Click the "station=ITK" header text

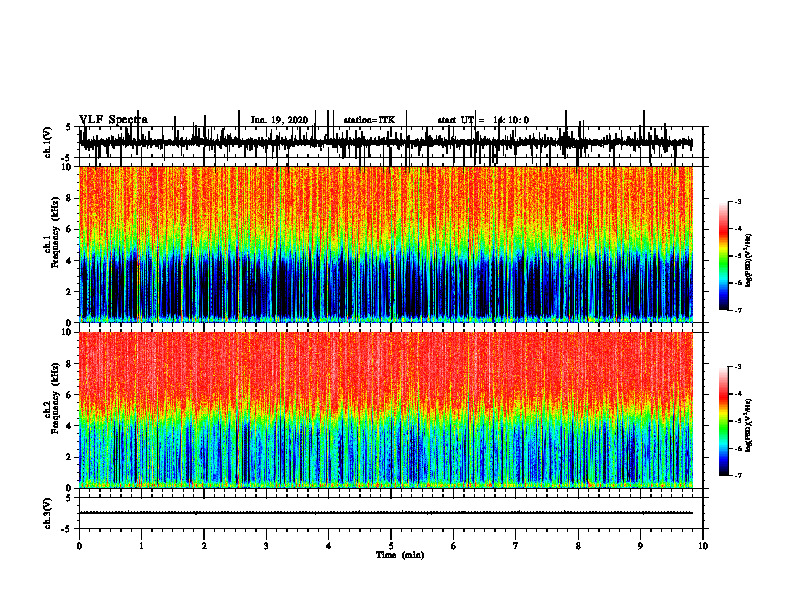click(x=369, y=120)
